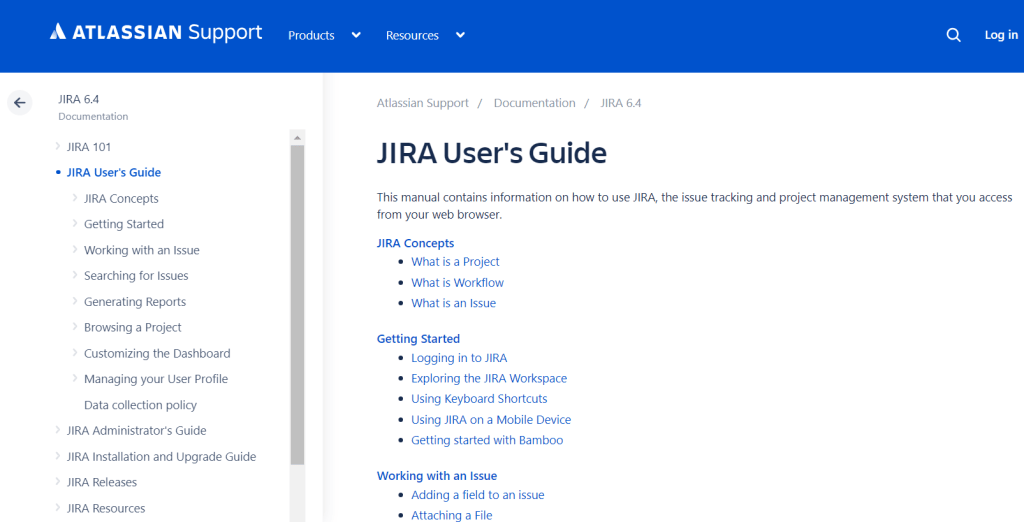Open JIRA Resources sidebar item
Image resolution: width=1024 pixels, height=522 pixels.
point(106,508)
